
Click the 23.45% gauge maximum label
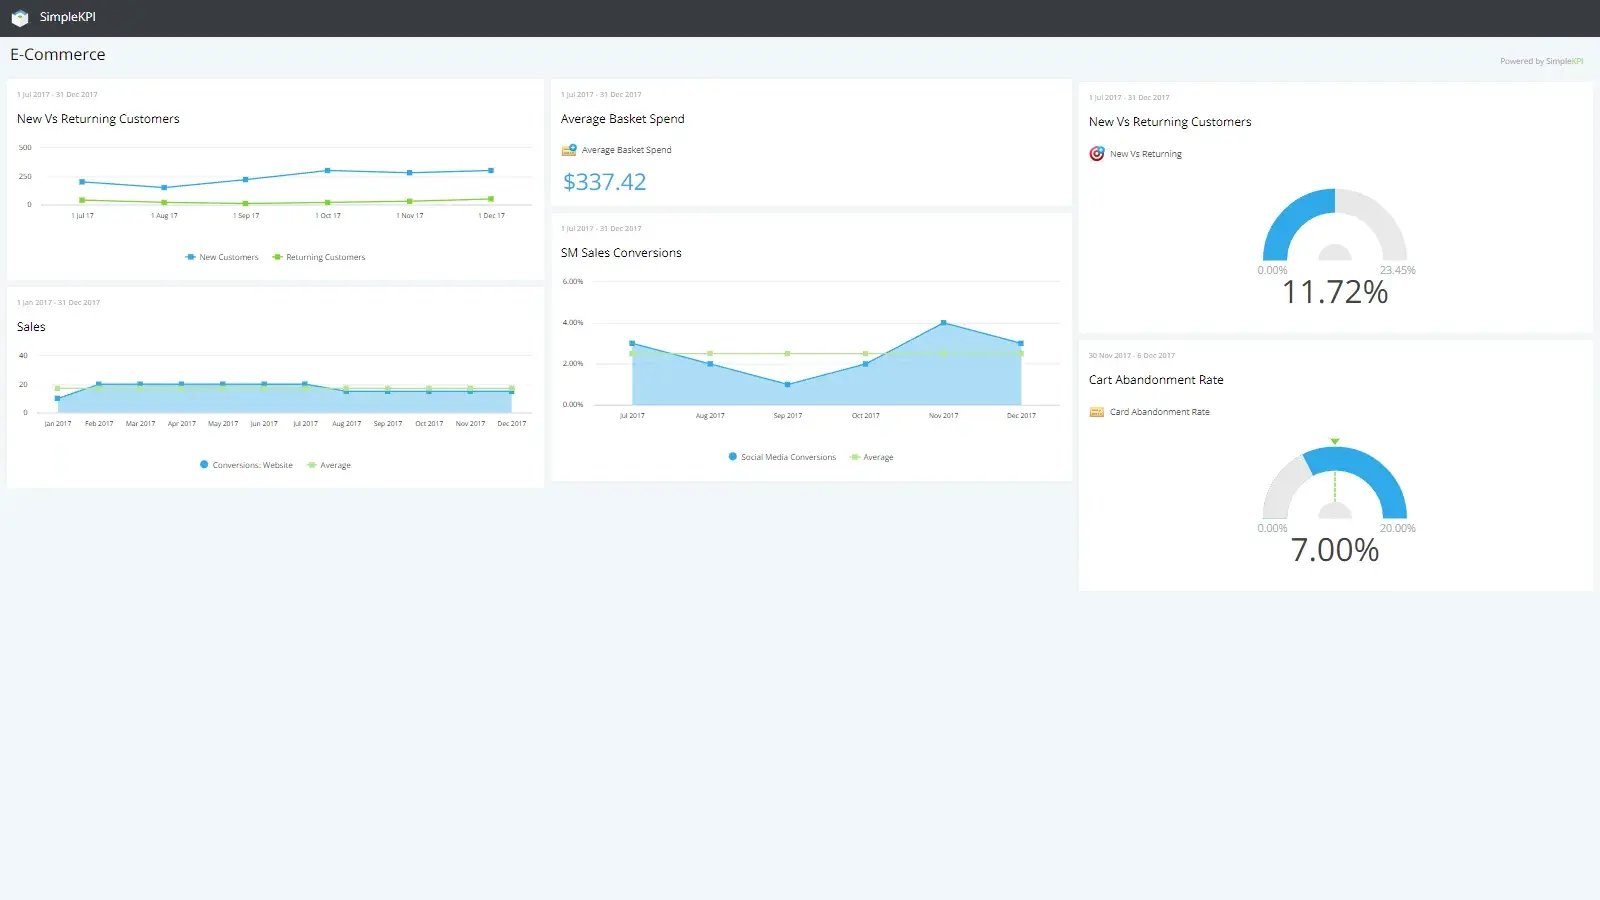[1397, 270]
